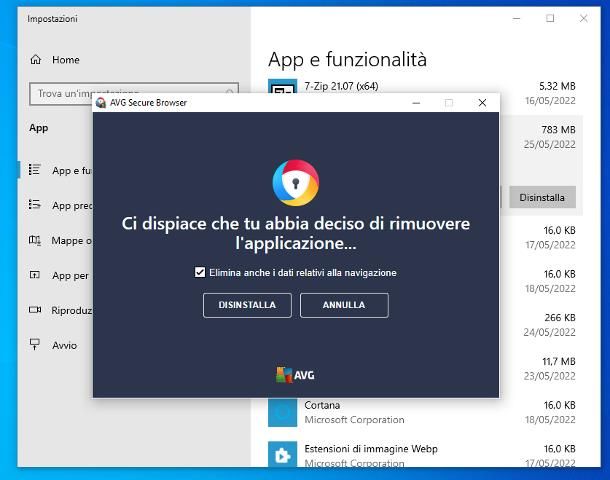Click the Estensioni di immagine Webp icon
The height and width of the screenshot is (480, 610).
click(x=282, y=454)
